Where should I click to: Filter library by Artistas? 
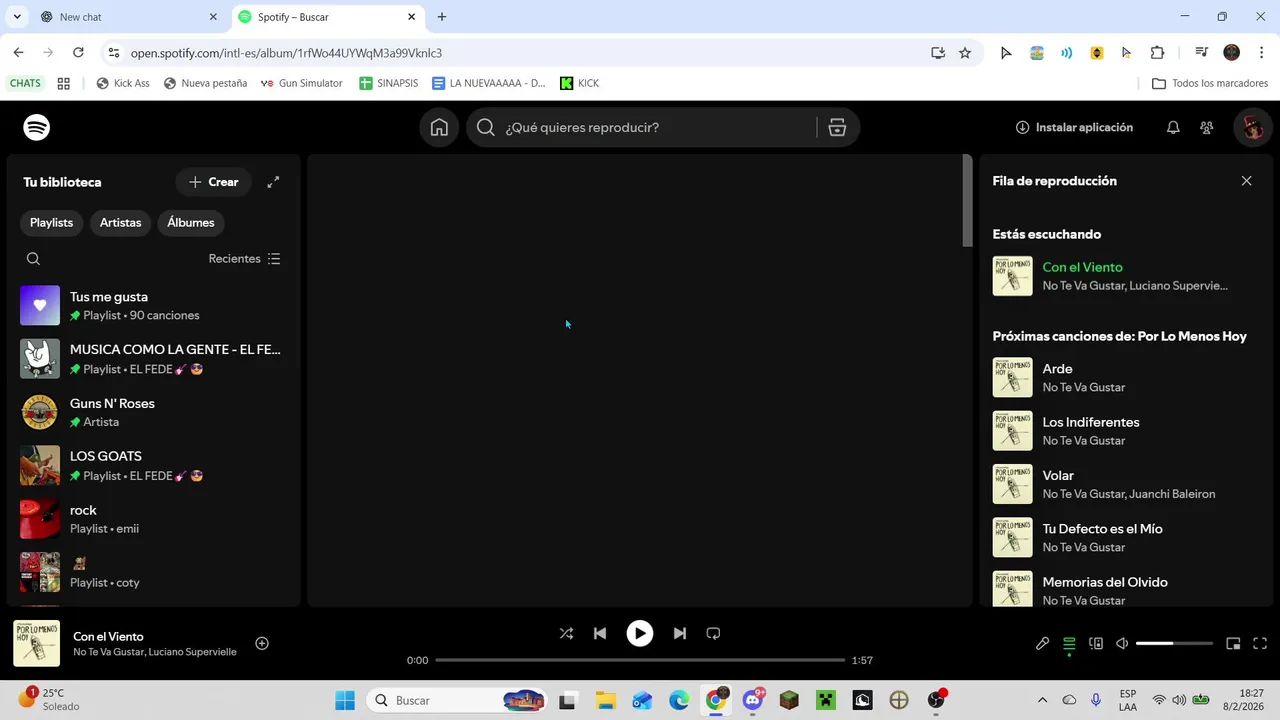pyautogui.click(x=120, y=223)
